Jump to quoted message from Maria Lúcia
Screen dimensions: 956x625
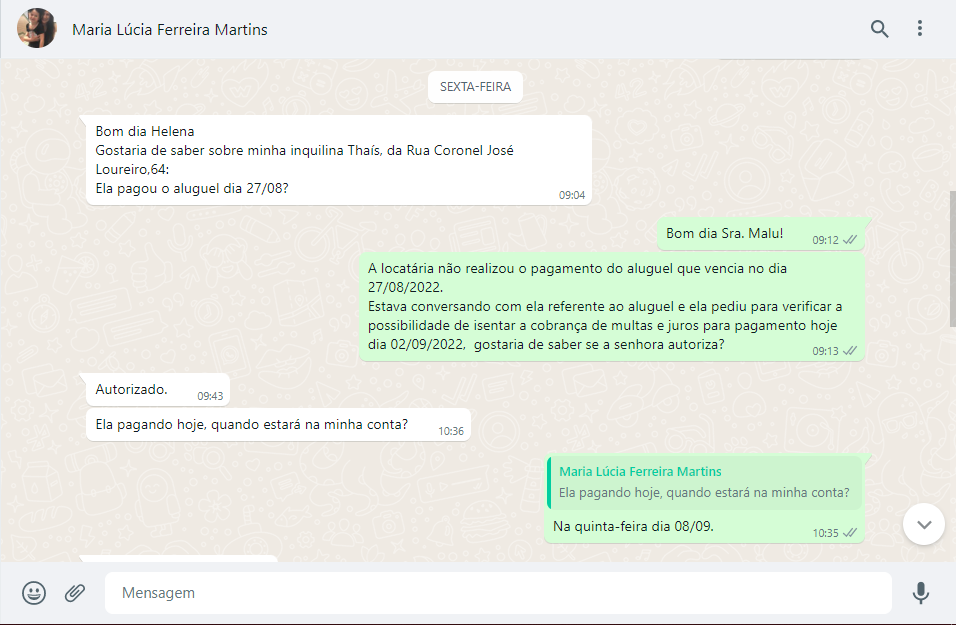704,482
